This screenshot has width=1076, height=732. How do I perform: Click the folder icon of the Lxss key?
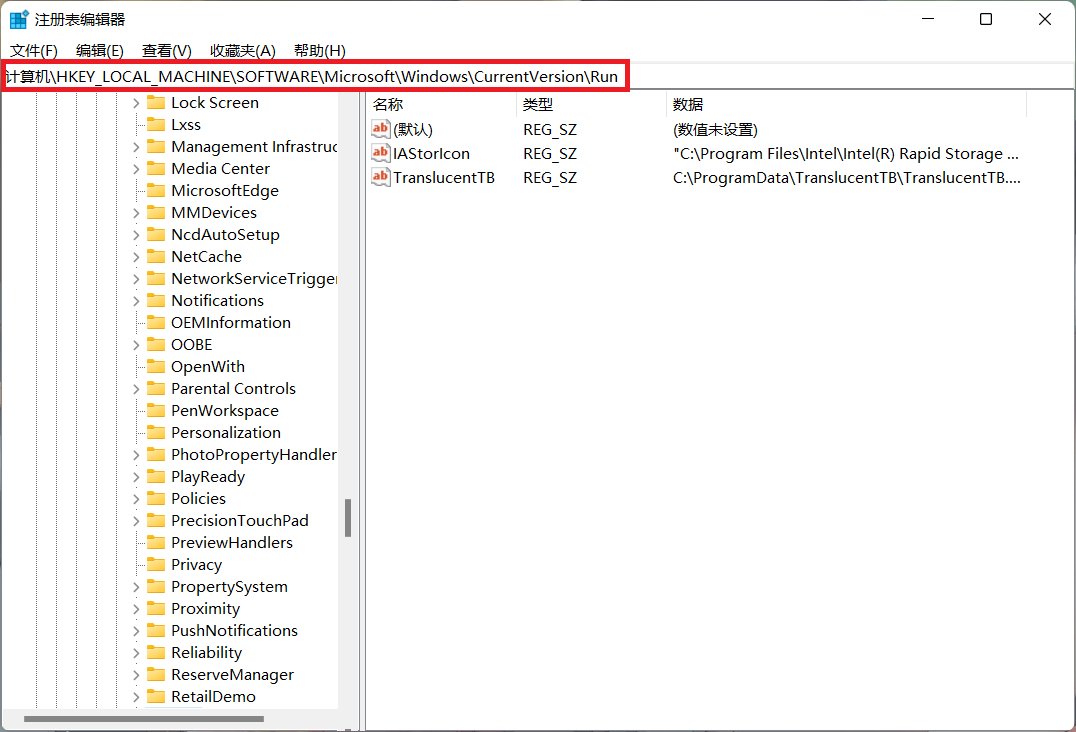coord(155,124)
